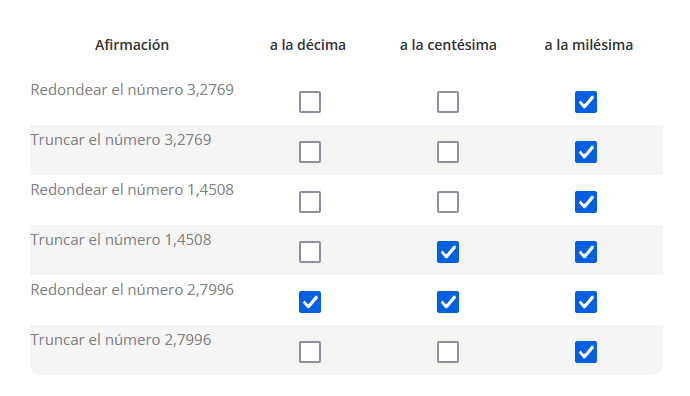Check 'a la décima' for Truncar 2,7996
The image size is (690, 396).
coord(310,352)
